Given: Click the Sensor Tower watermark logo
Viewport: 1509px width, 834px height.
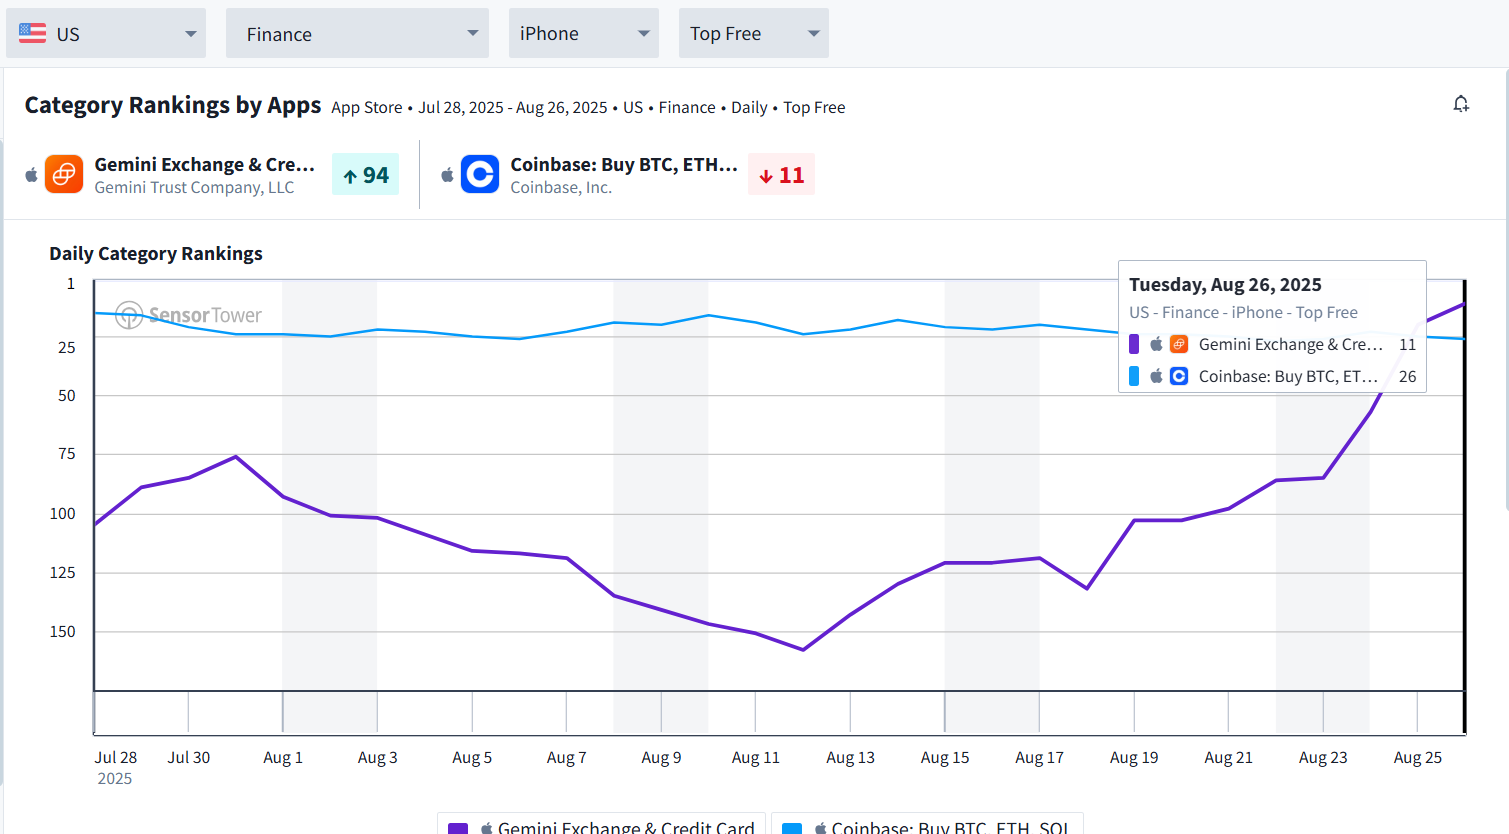Looking at the screenshot, I should pos(189,315).
